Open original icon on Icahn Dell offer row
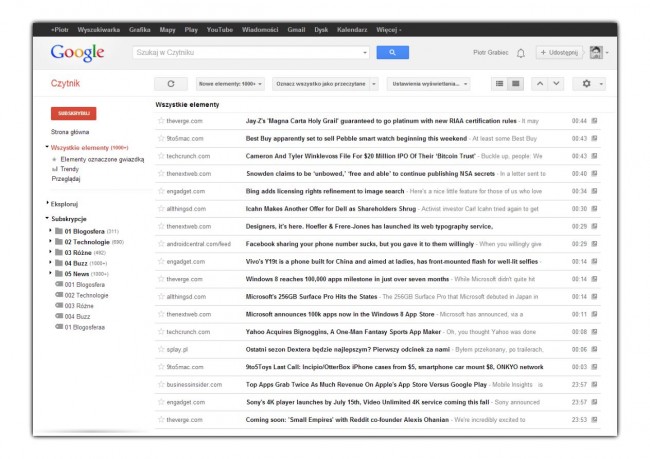 pos(594,209)
